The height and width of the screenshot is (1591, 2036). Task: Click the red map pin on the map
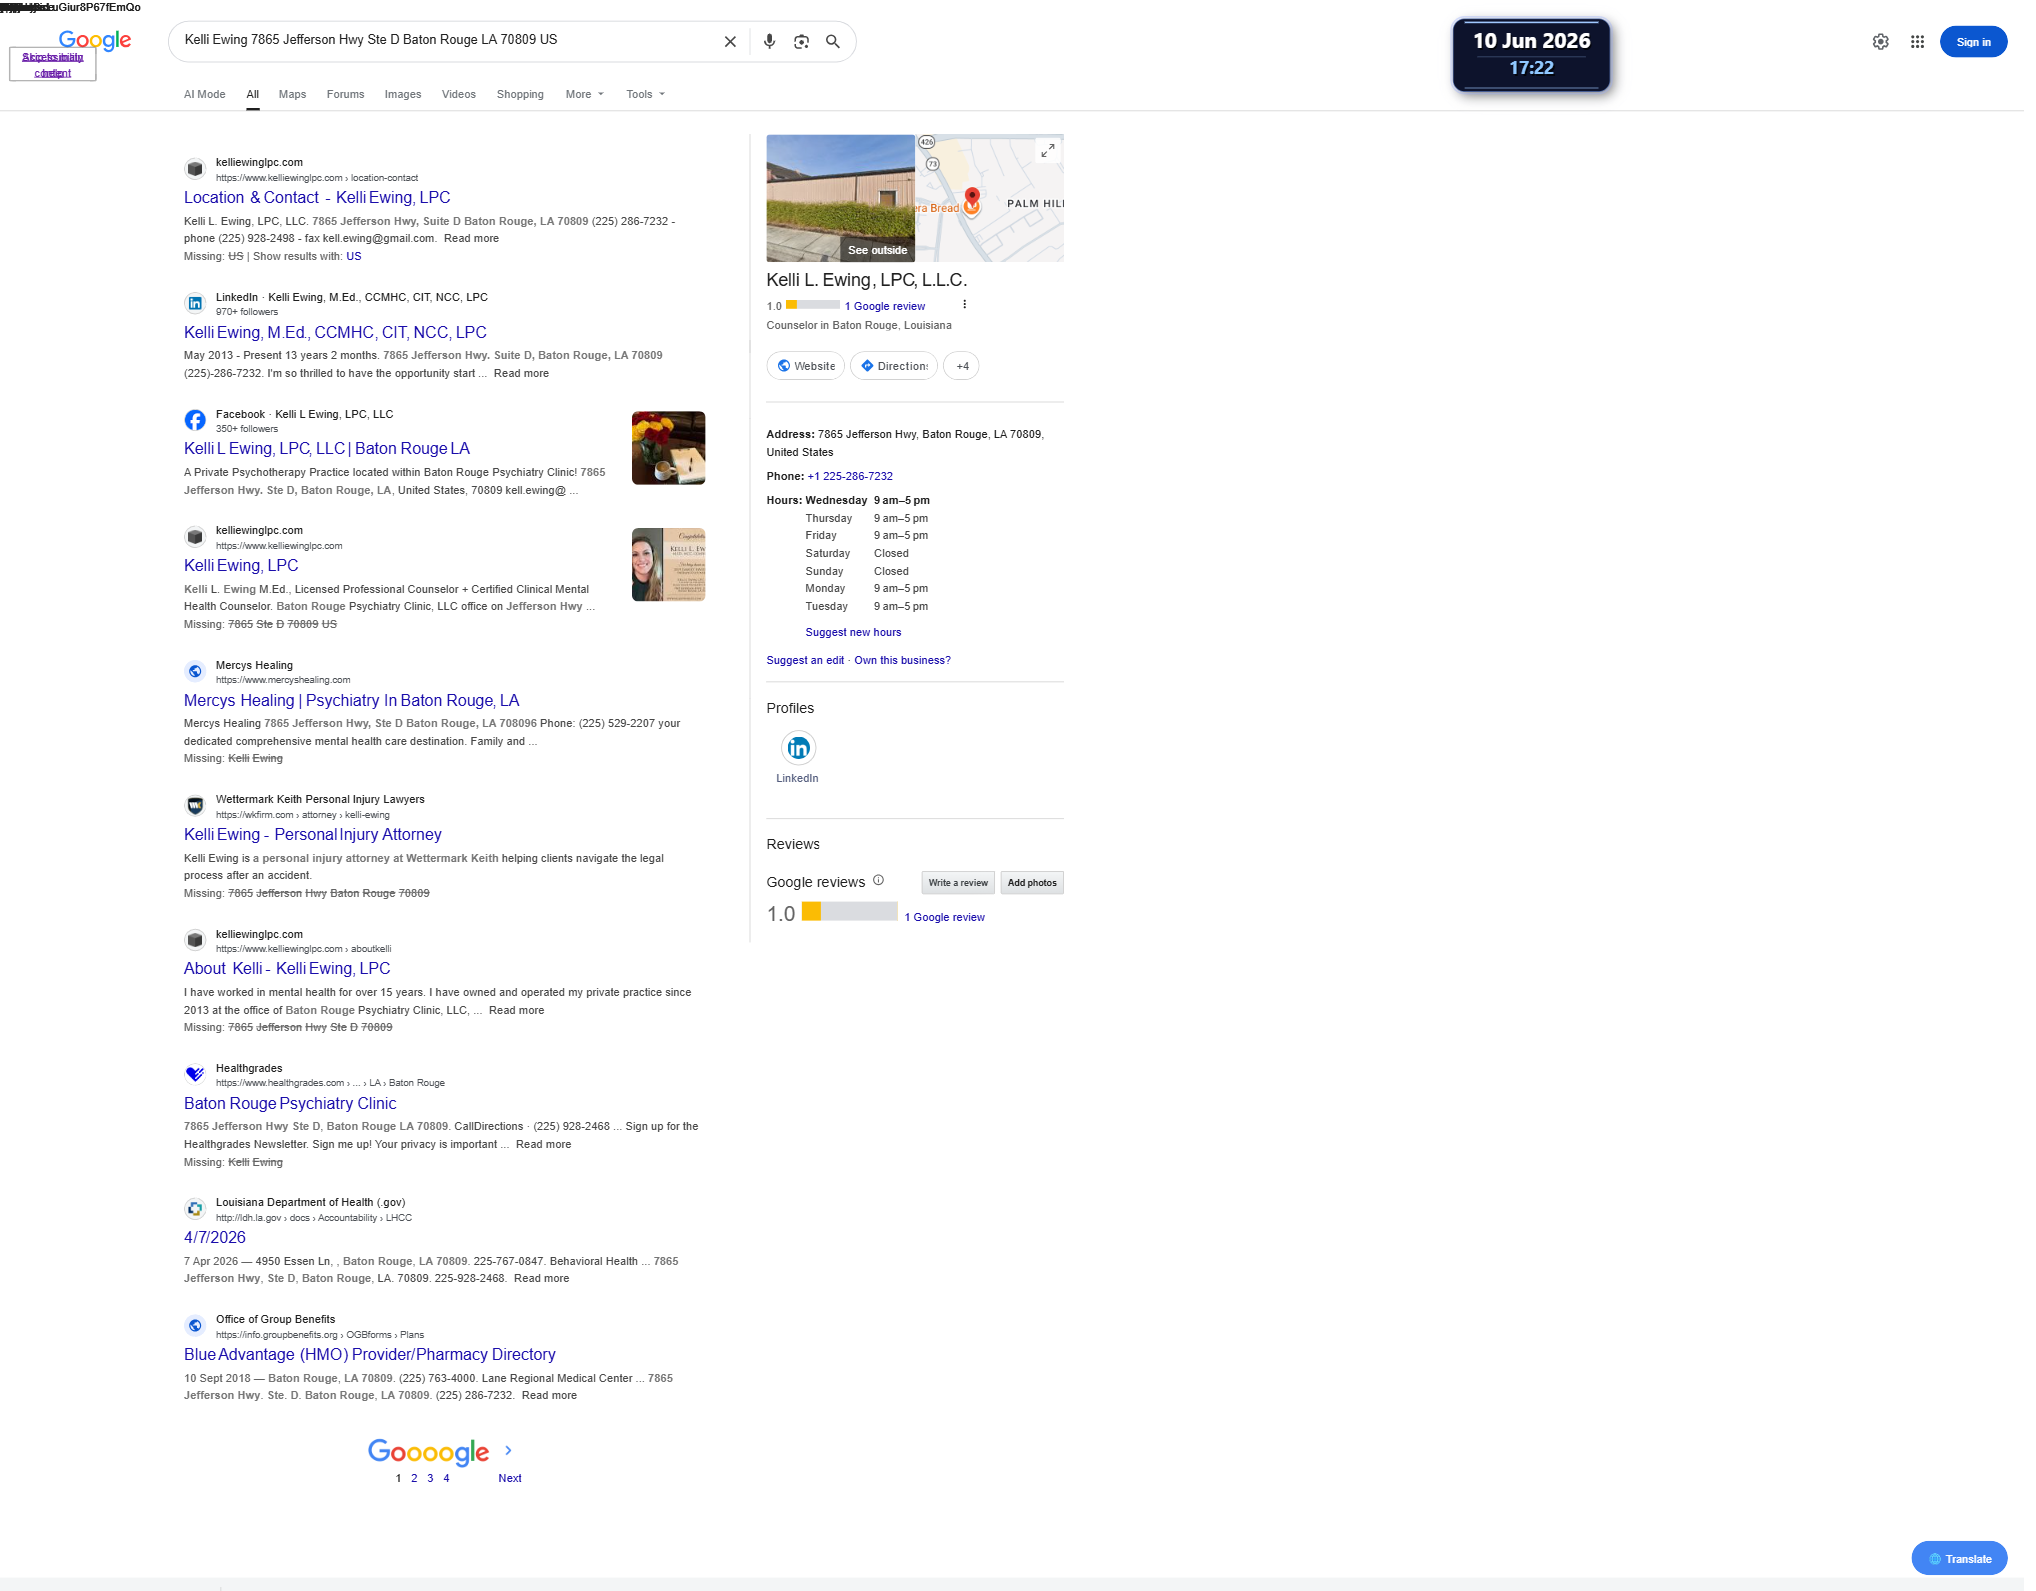971,198
